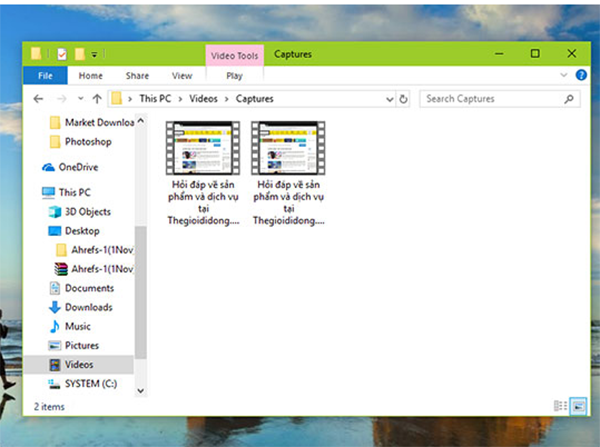Click the Up directory arrow
The width and height of the screenshot is (600, 447).
click(x=97, y=99)
